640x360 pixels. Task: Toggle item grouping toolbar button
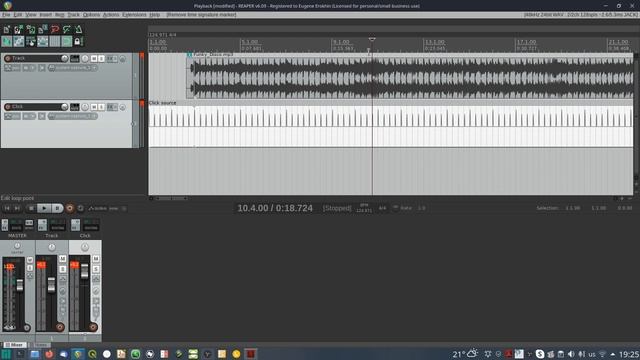click(x=19, y=41)
